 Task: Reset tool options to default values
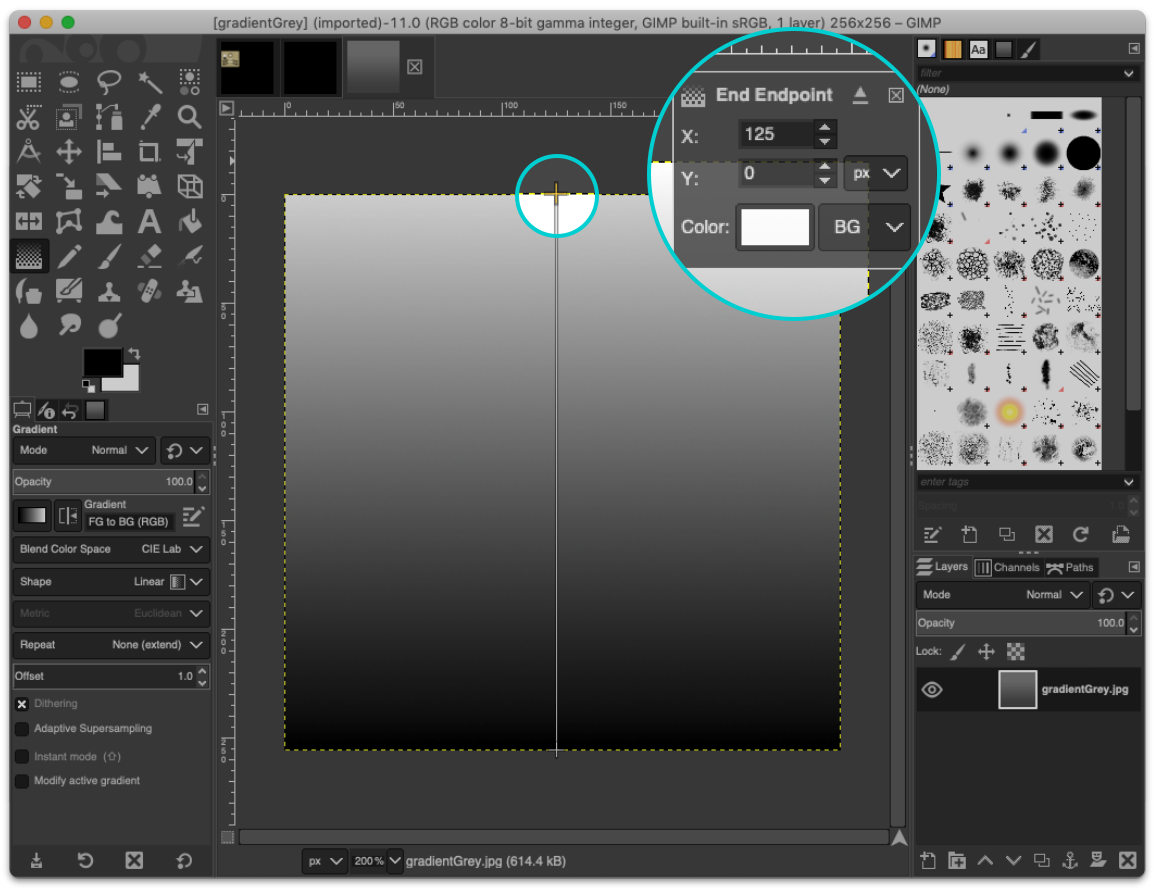tap(184, 860)
